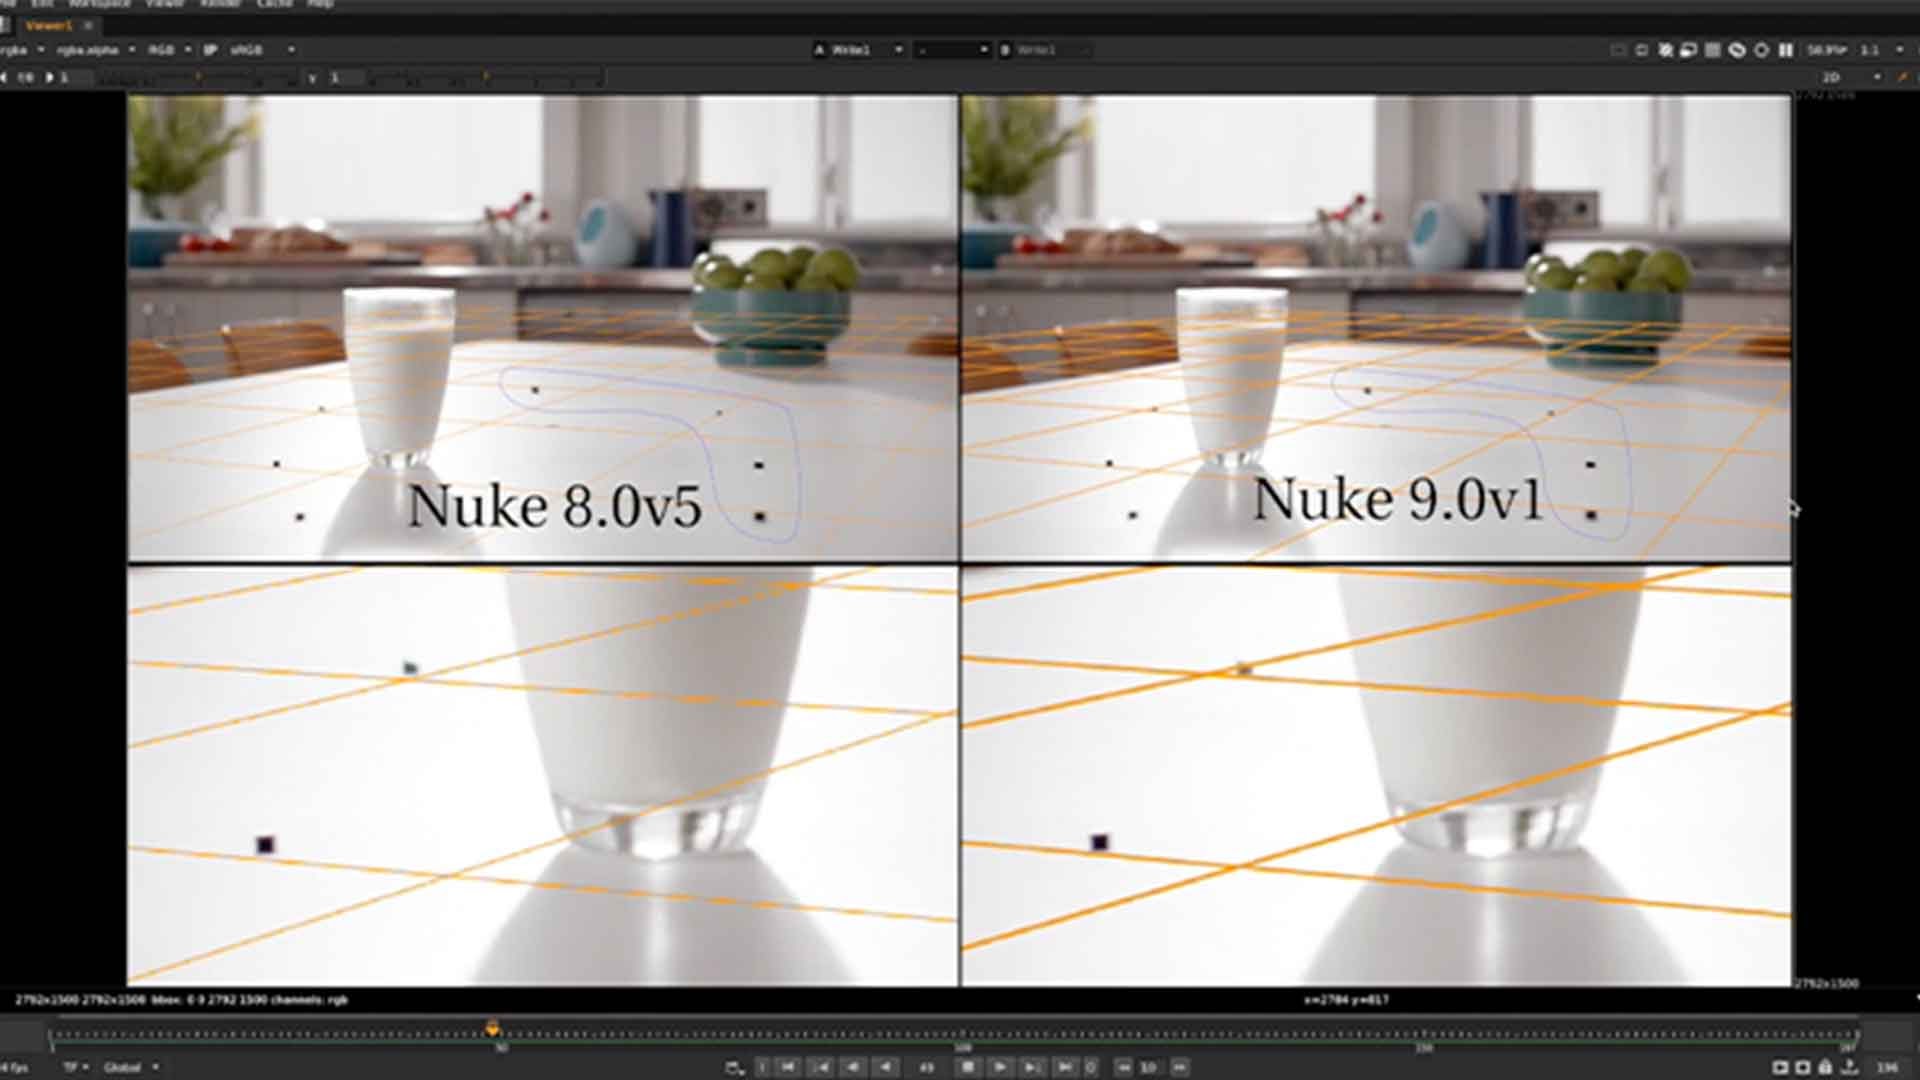Click the step back one frame icon
Screen dimensions: 1920x1080
pos(853,1067)
